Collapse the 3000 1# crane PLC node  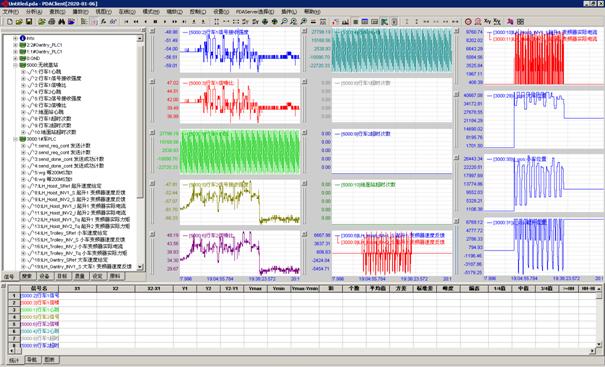(x=16, y=139)
